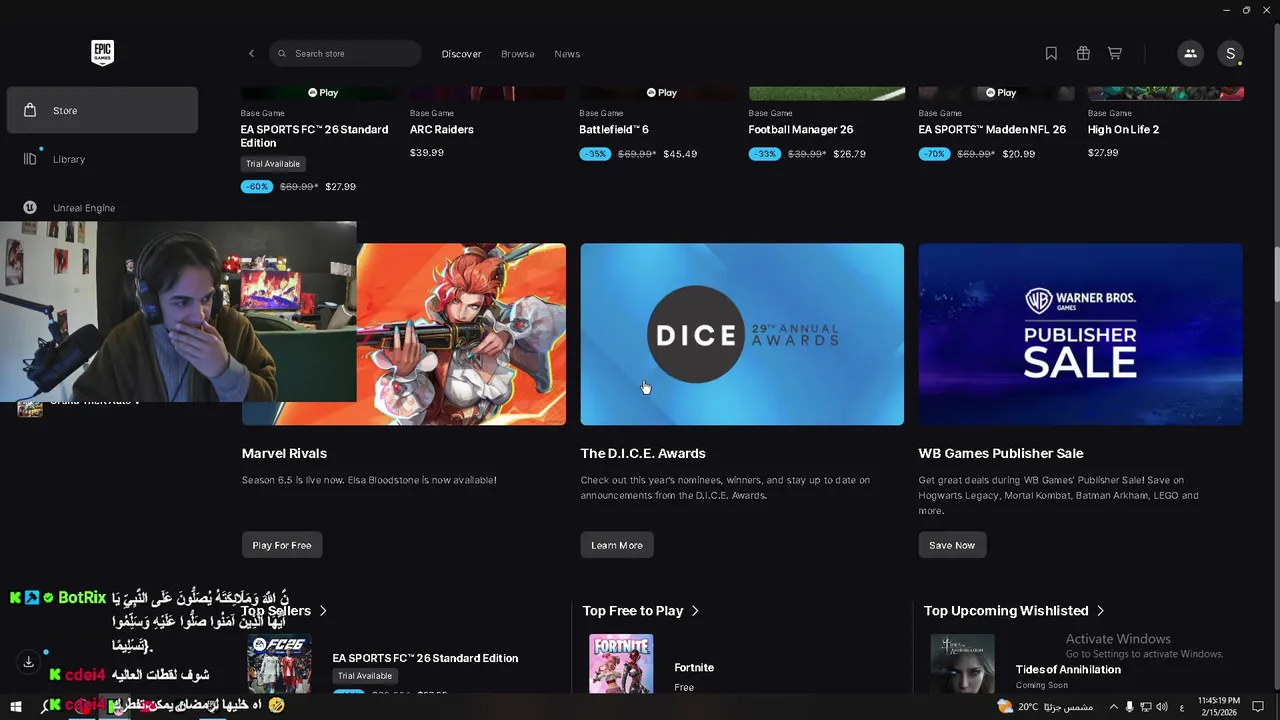Image resolution: width=1280 pixels, height=720 pixels.
Task: Click the Library grid icon in the sidebar
Action: pyautogui.click(x=30, y=159)
